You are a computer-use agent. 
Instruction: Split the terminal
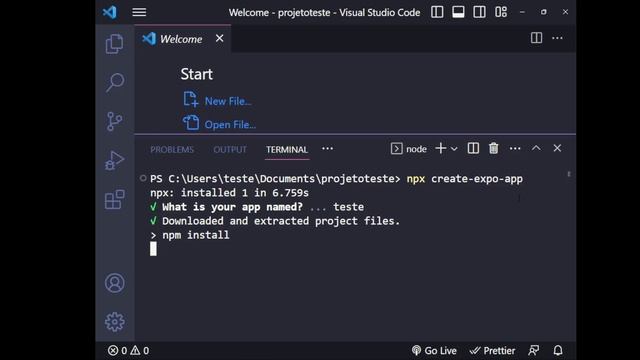click(473, 149)
